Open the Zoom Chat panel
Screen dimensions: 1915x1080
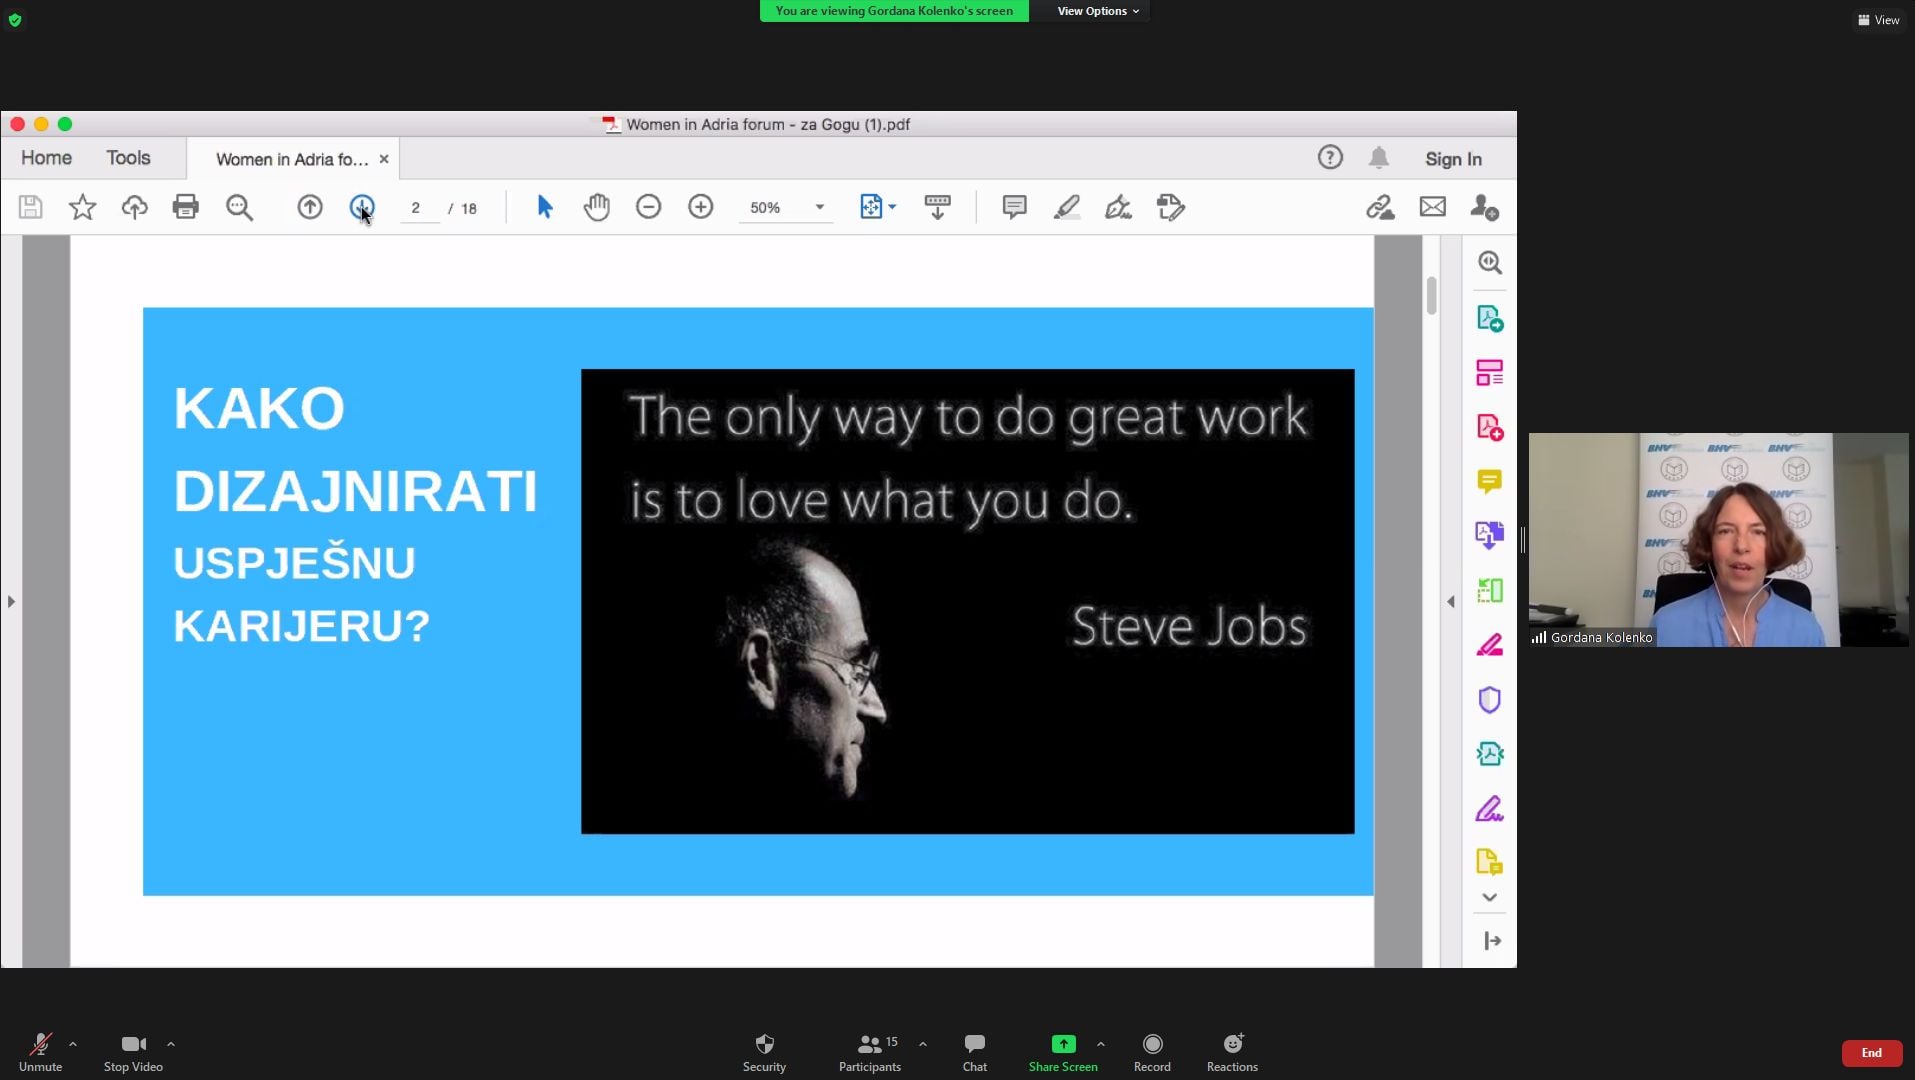coord(975,1053)
